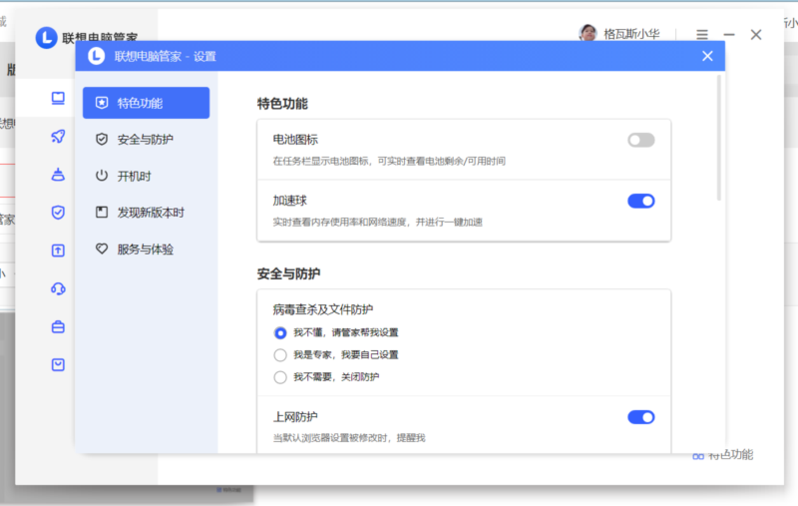Select radio option 我不懂，请管家帮我设置

281,333
